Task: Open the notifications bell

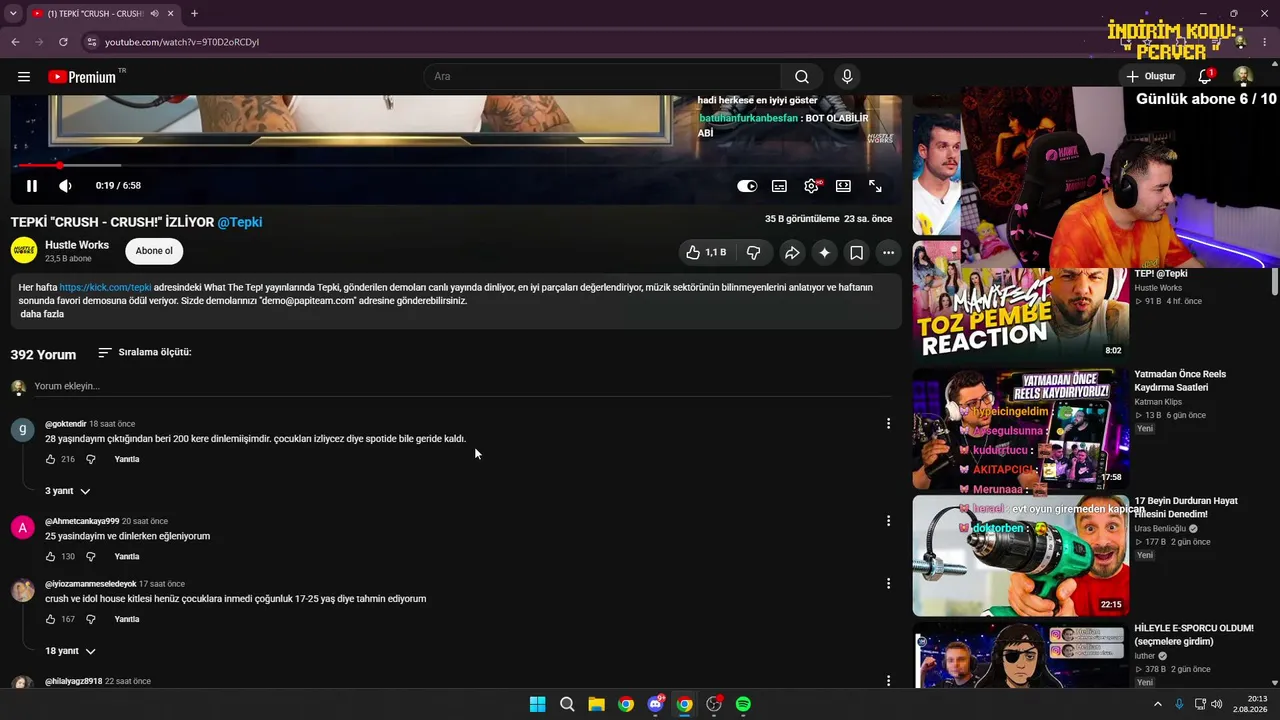Action: [x=1205, y=77]
